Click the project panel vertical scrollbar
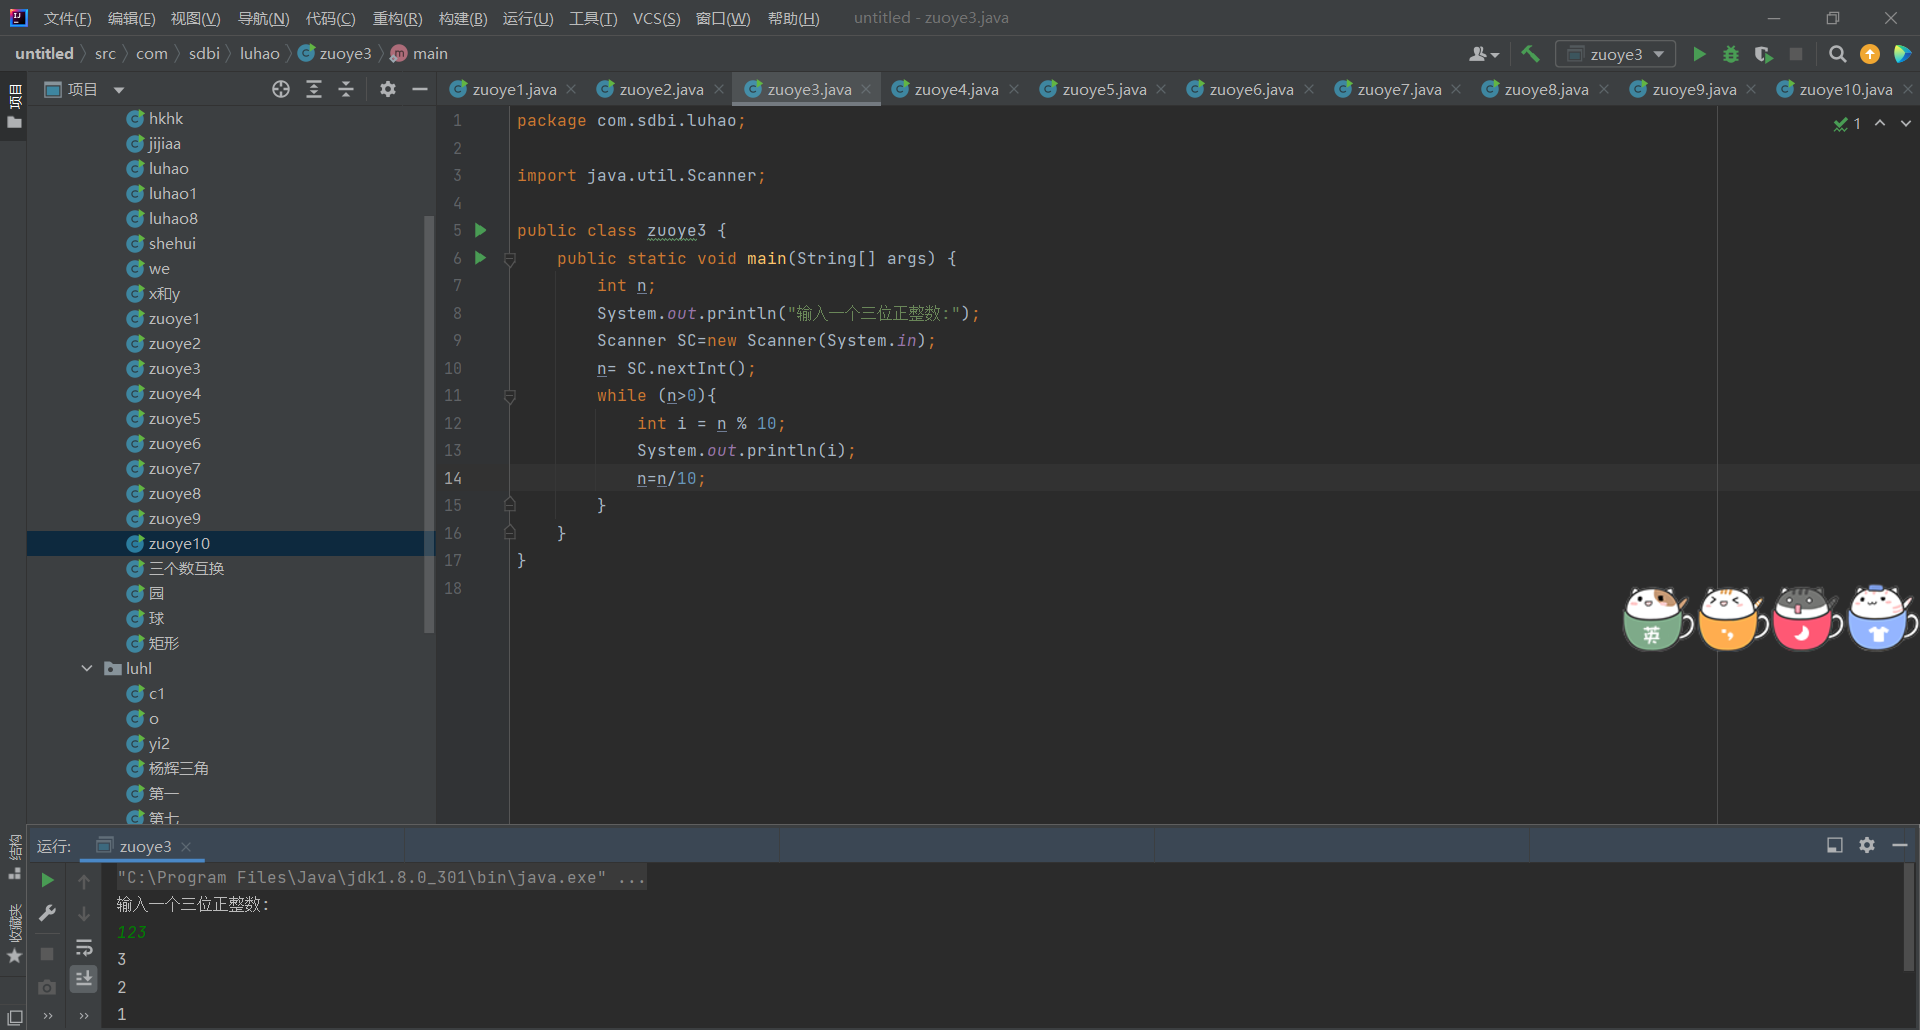1920x1030 pixels. click(x=429, y=420)
